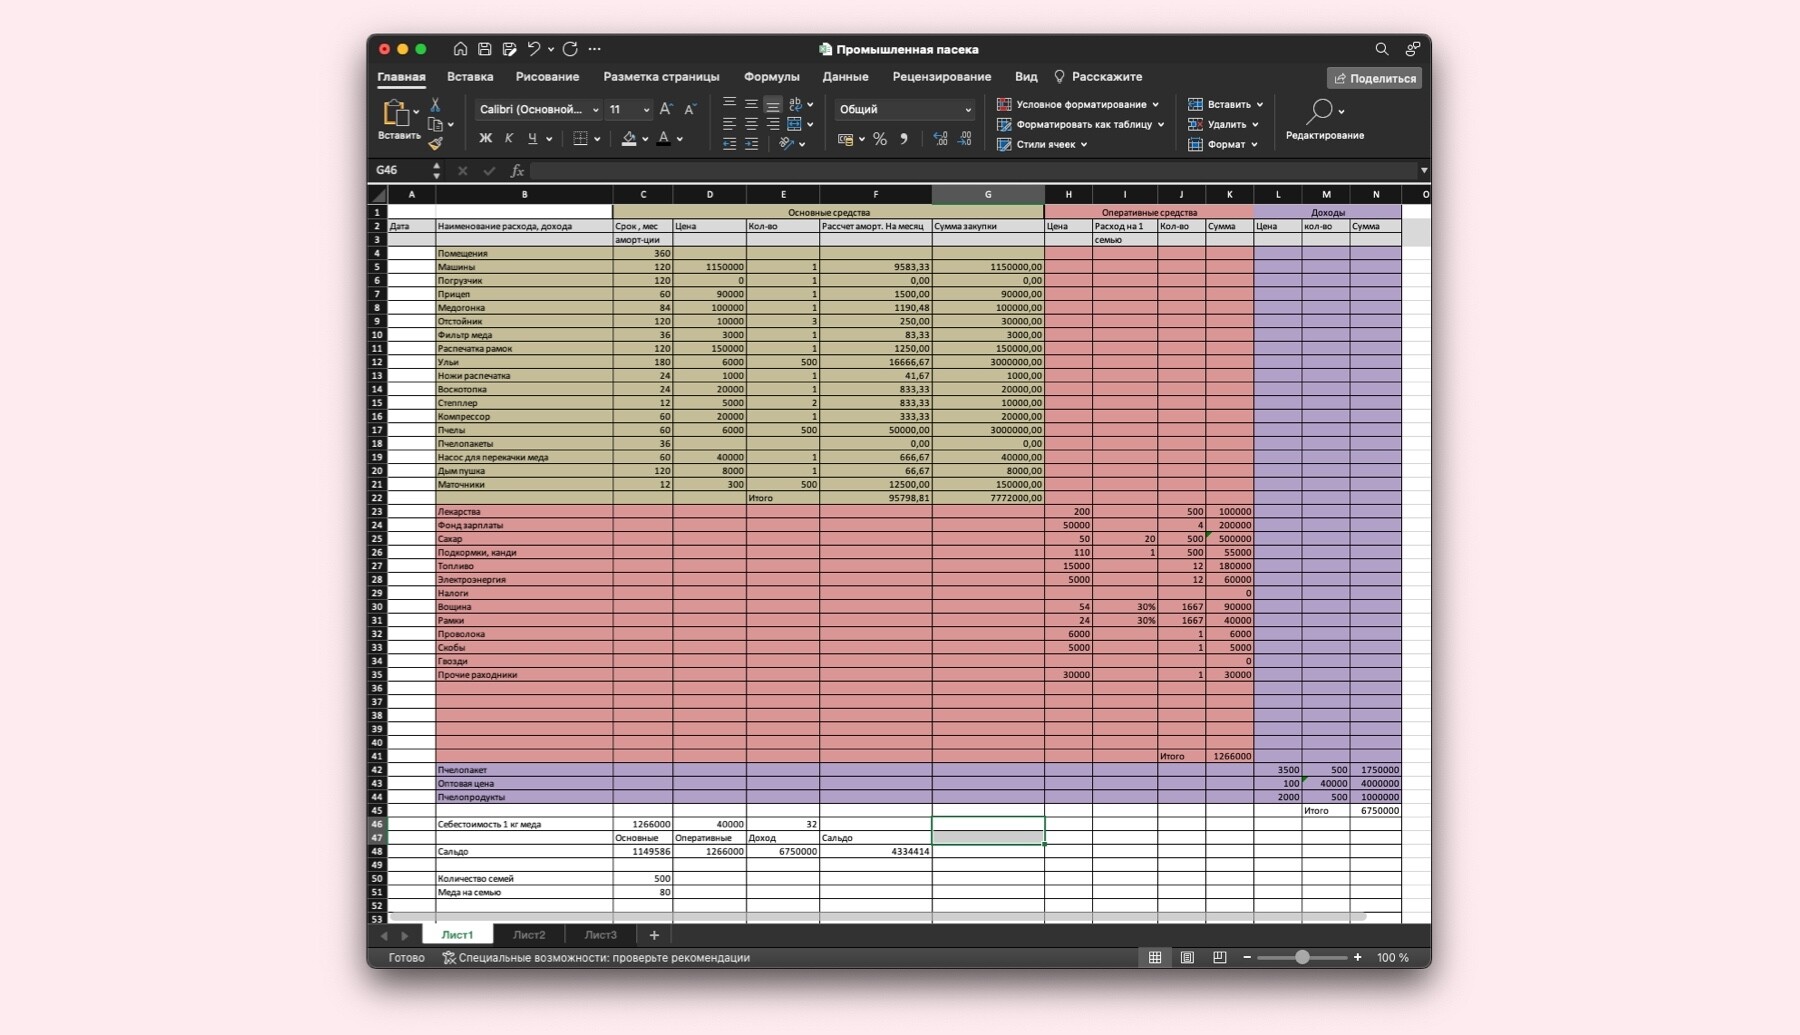The width and height of the screenshot is (1800, 1035).
Task: Toggle center text horizontally
Action: pos(751,124)
